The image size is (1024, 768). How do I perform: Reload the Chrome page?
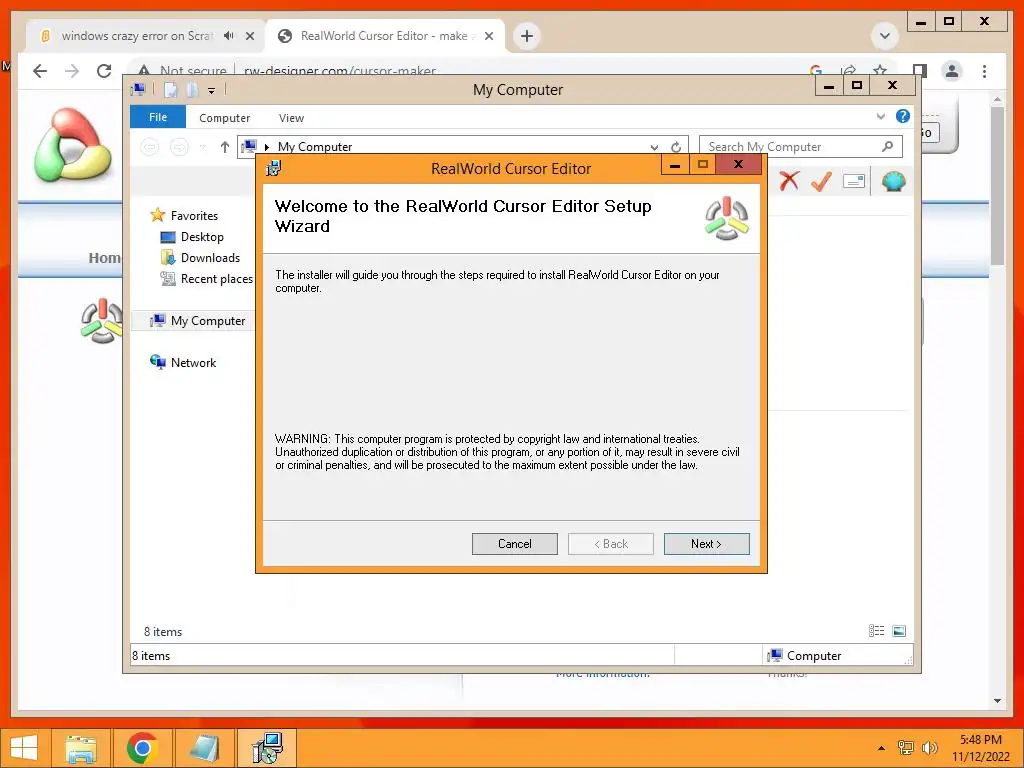(x=104, y=71)
